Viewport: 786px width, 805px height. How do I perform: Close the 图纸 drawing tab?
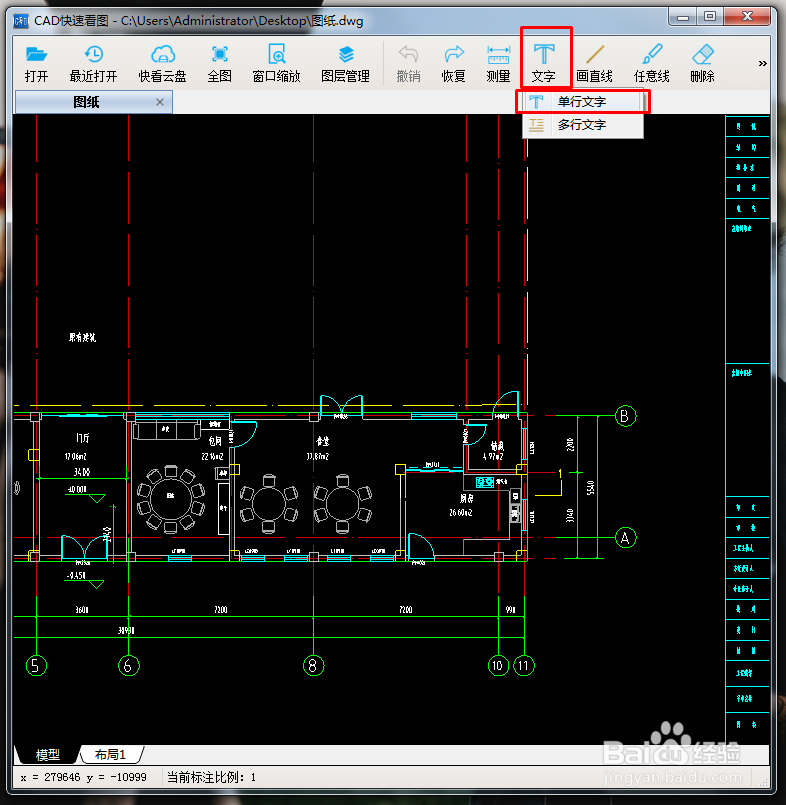(160, 102)
